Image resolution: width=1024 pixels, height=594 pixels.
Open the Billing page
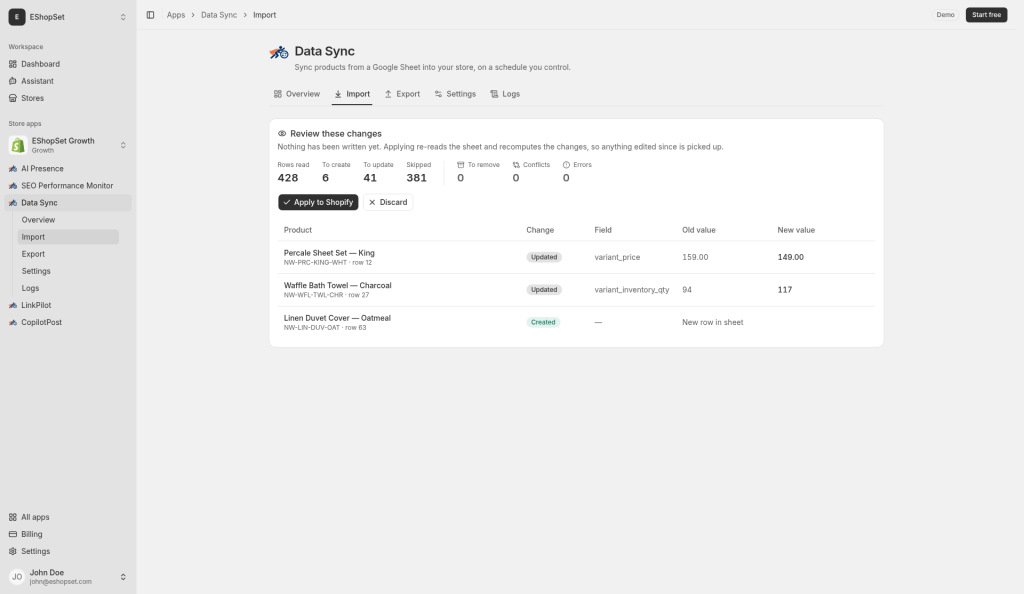point(68,534)
